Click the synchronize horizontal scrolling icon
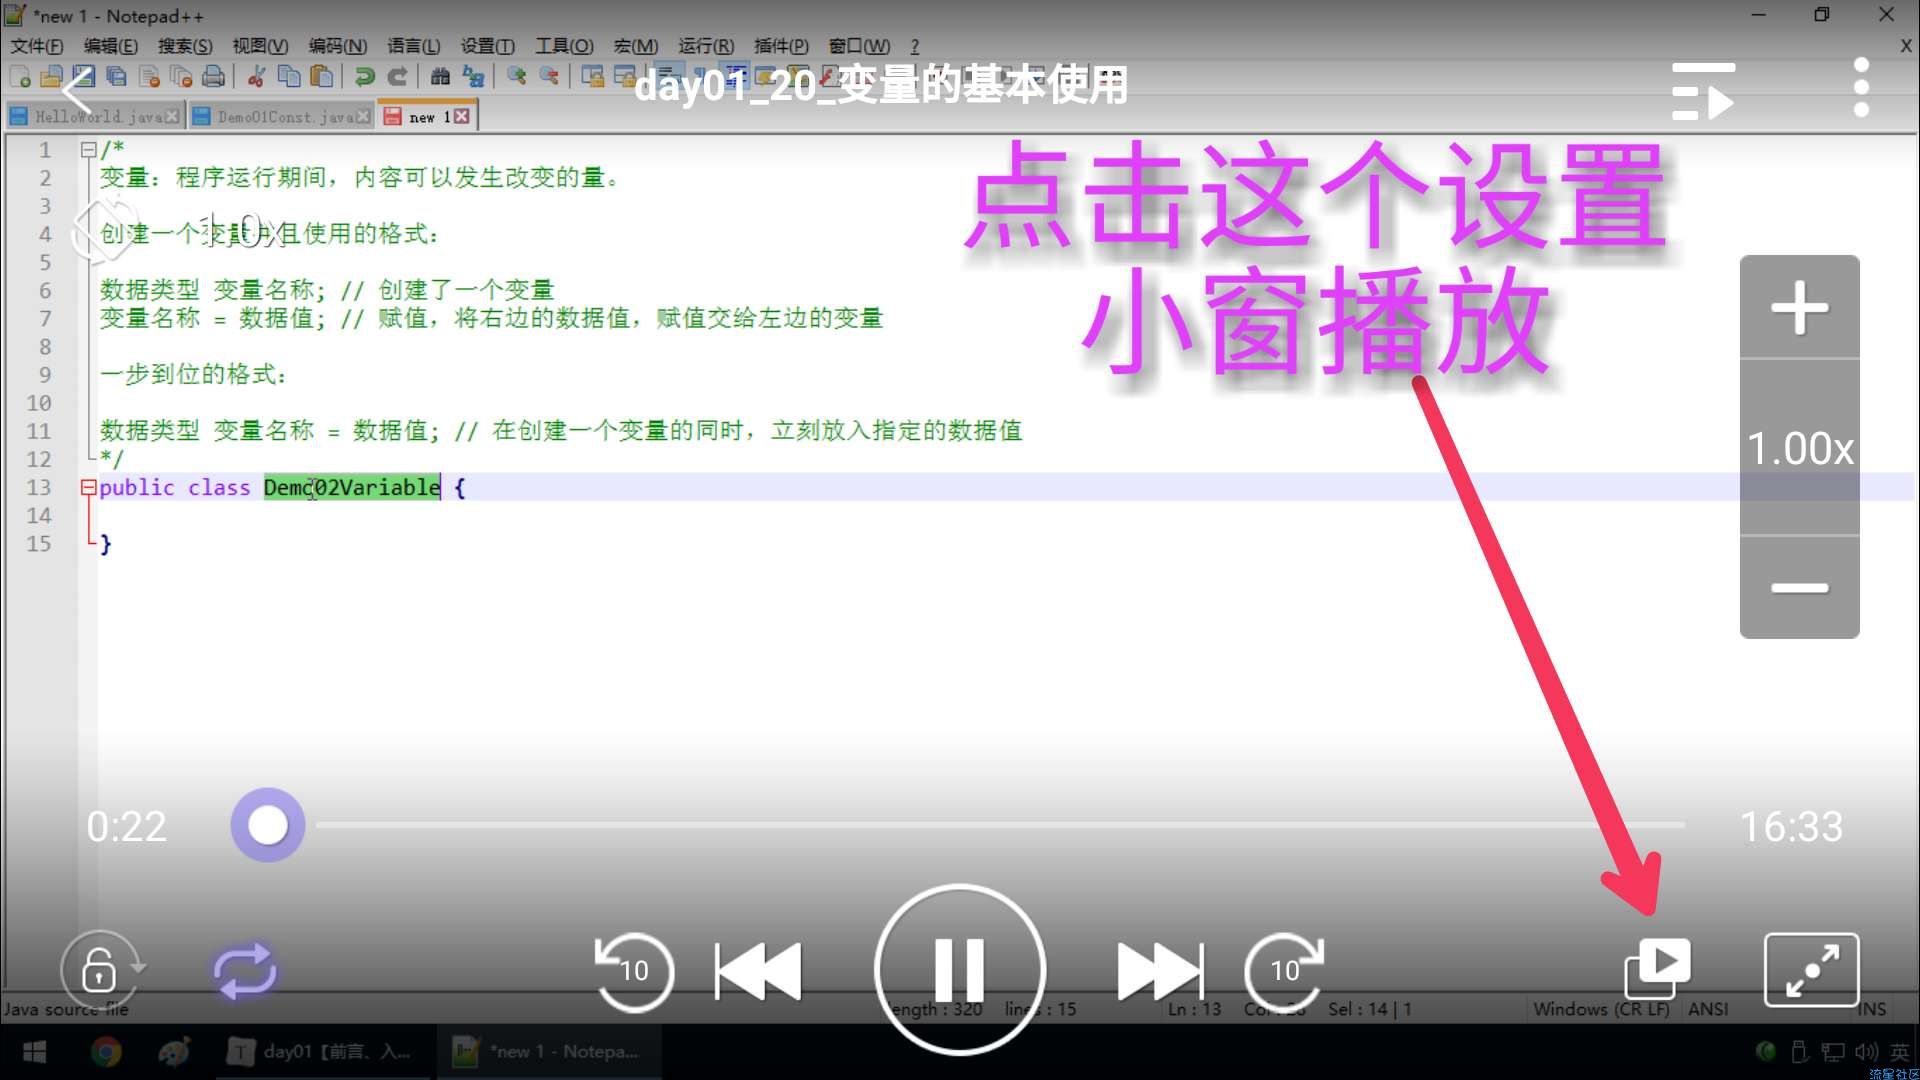Viewport: 1920px width, 1080px height. click(625, 76)
